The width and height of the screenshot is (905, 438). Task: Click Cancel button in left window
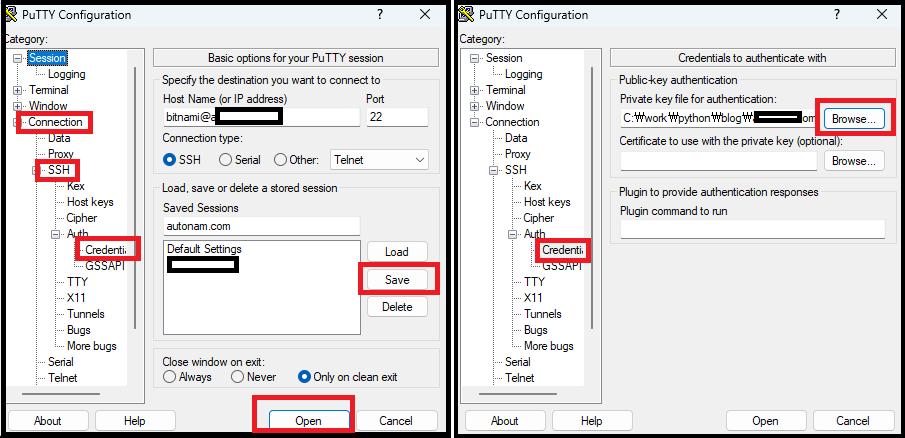(396, 421)
